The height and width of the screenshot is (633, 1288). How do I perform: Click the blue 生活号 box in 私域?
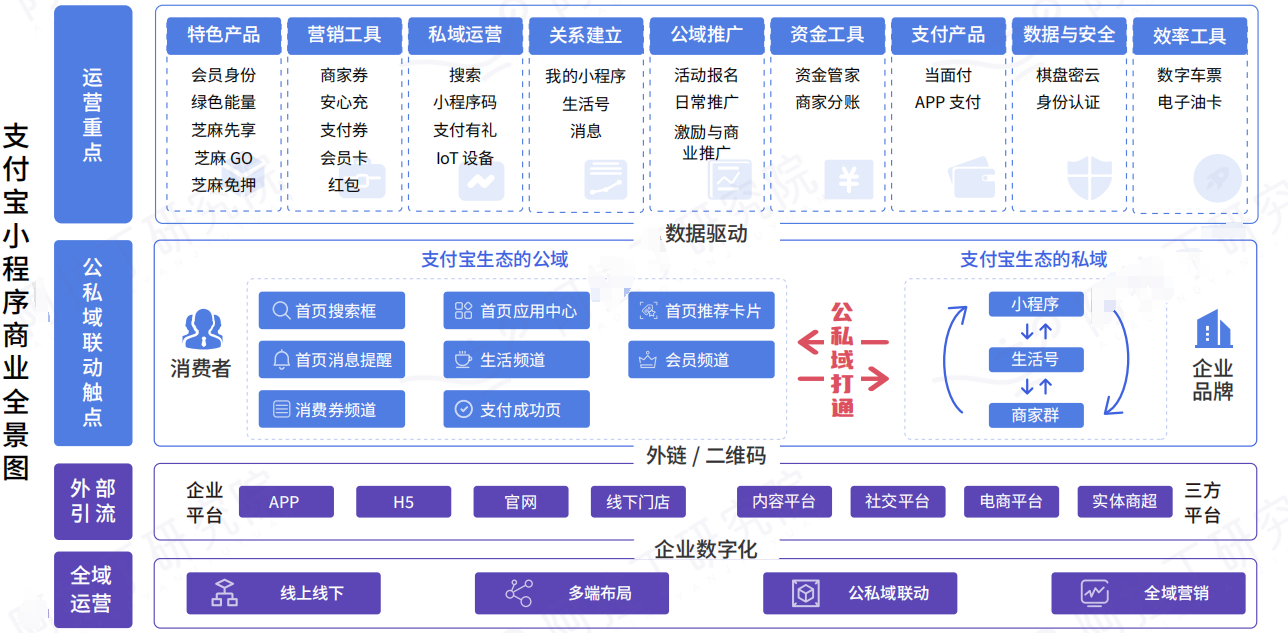(x=1036, y=360)
